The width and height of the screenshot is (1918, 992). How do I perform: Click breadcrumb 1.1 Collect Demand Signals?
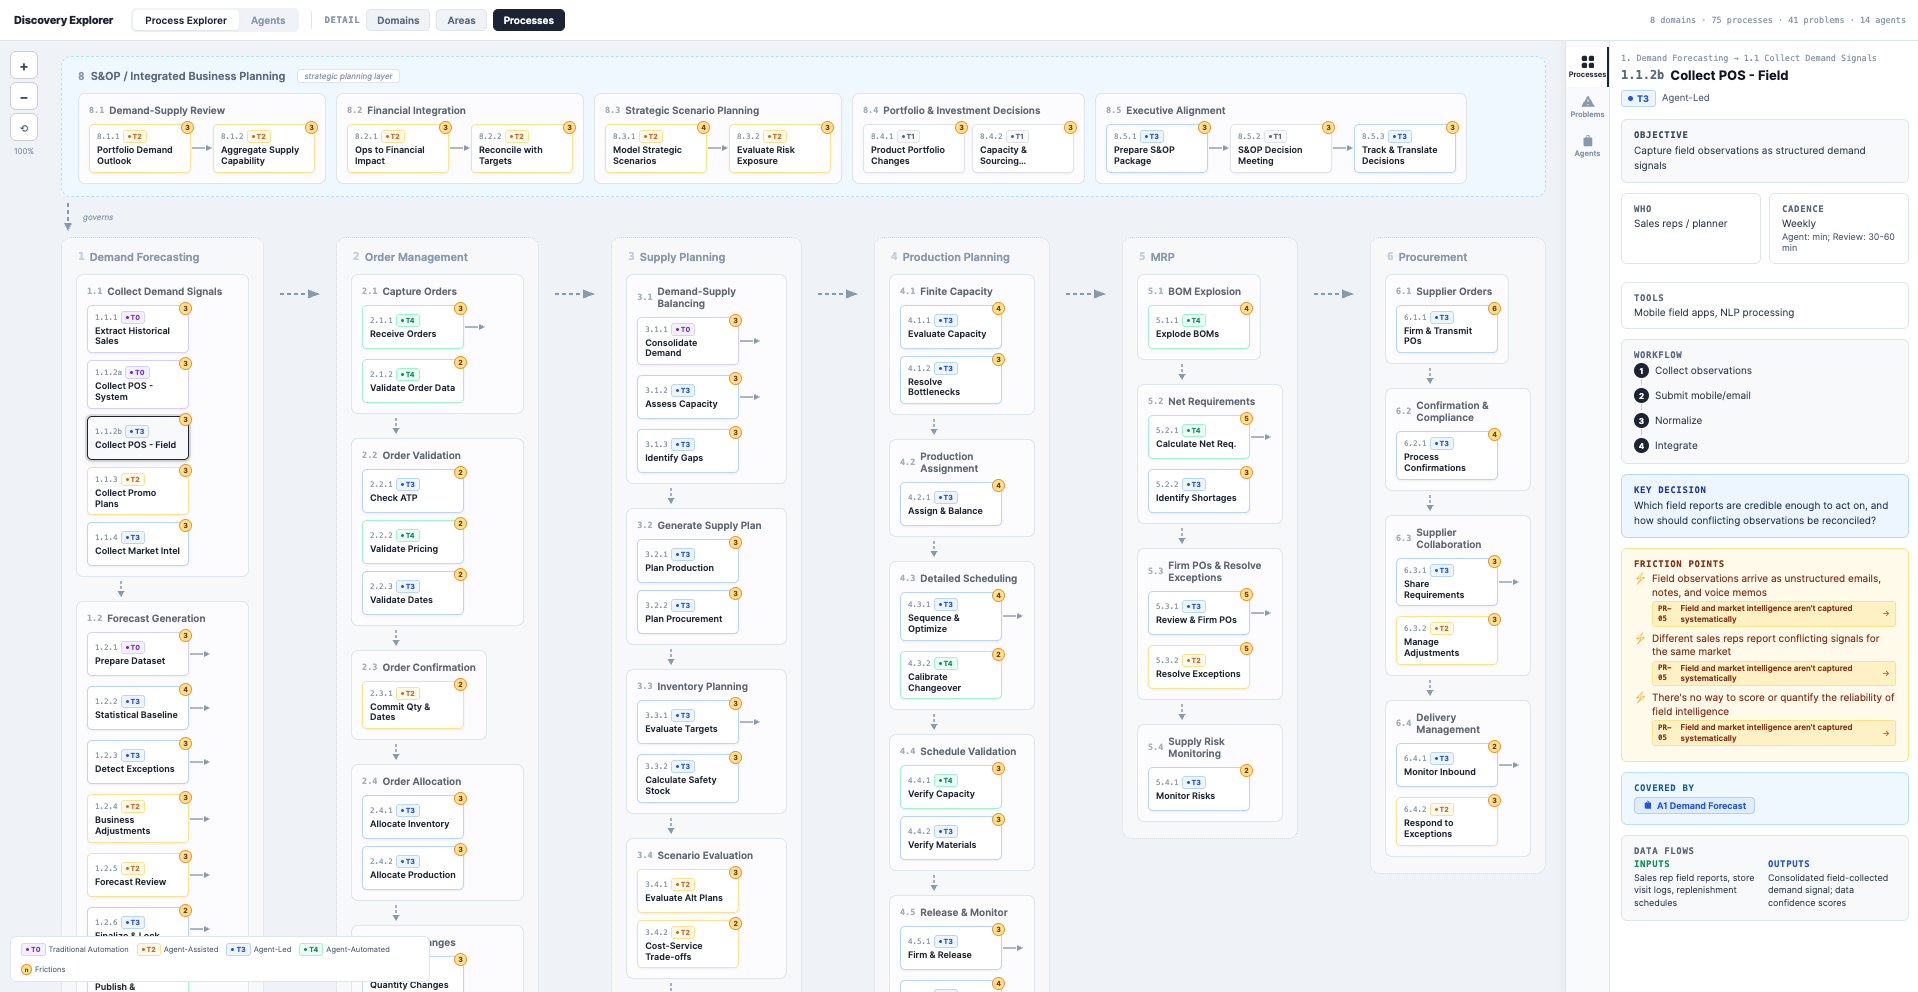1810,58
